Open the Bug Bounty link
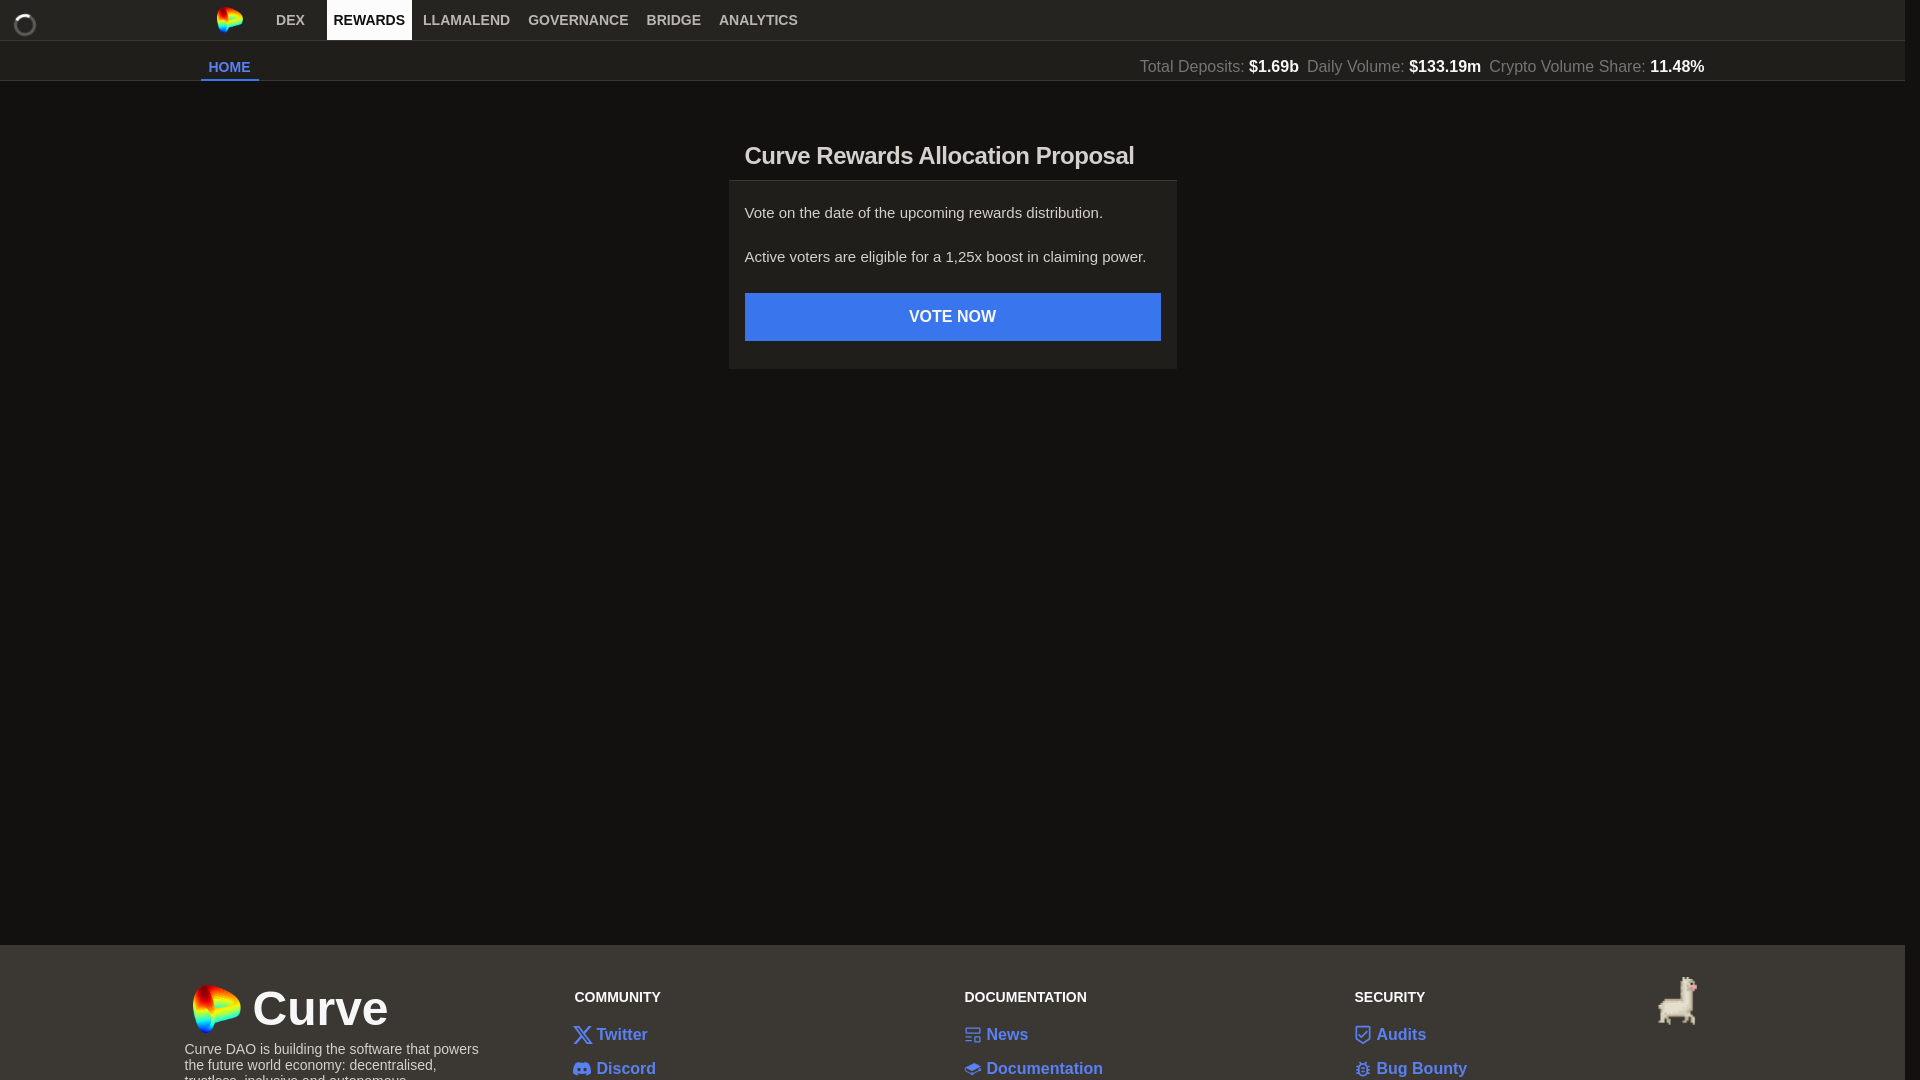This screenshot has width=1920, height=1080. point(1421,1069)
